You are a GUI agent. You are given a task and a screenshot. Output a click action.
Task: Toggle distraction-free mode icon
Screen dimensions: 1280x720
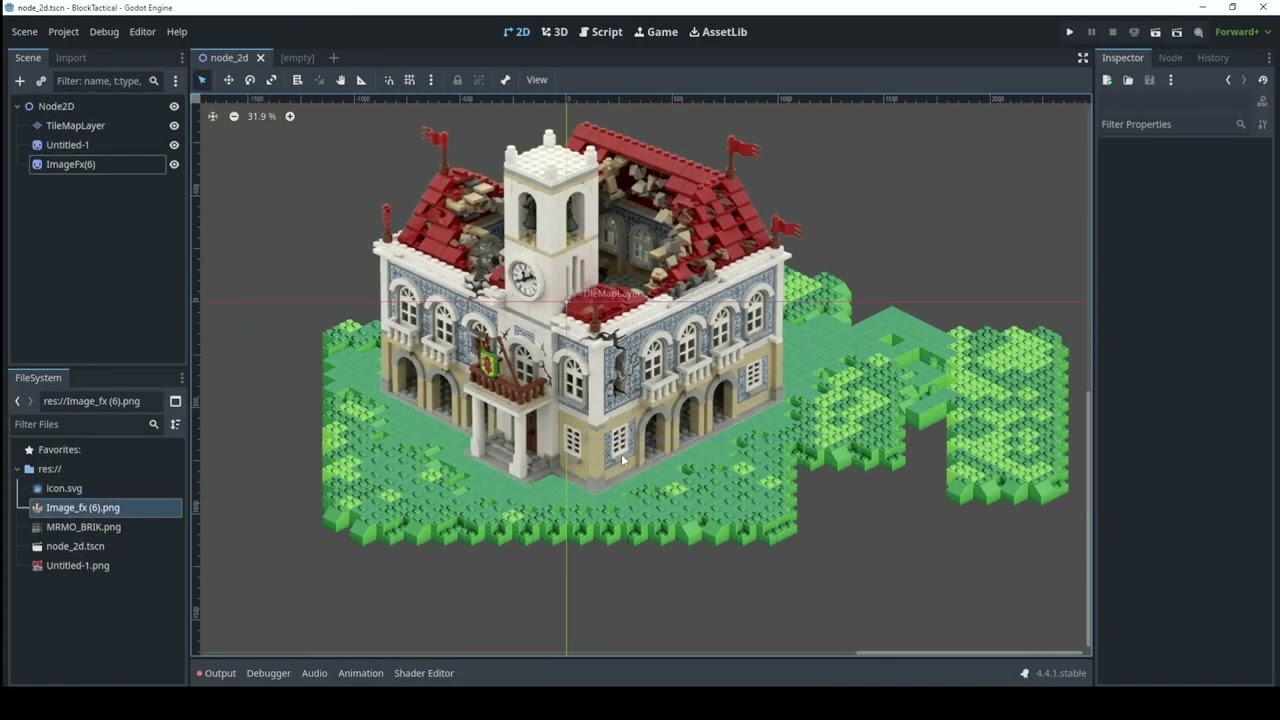coord(1082,58)
